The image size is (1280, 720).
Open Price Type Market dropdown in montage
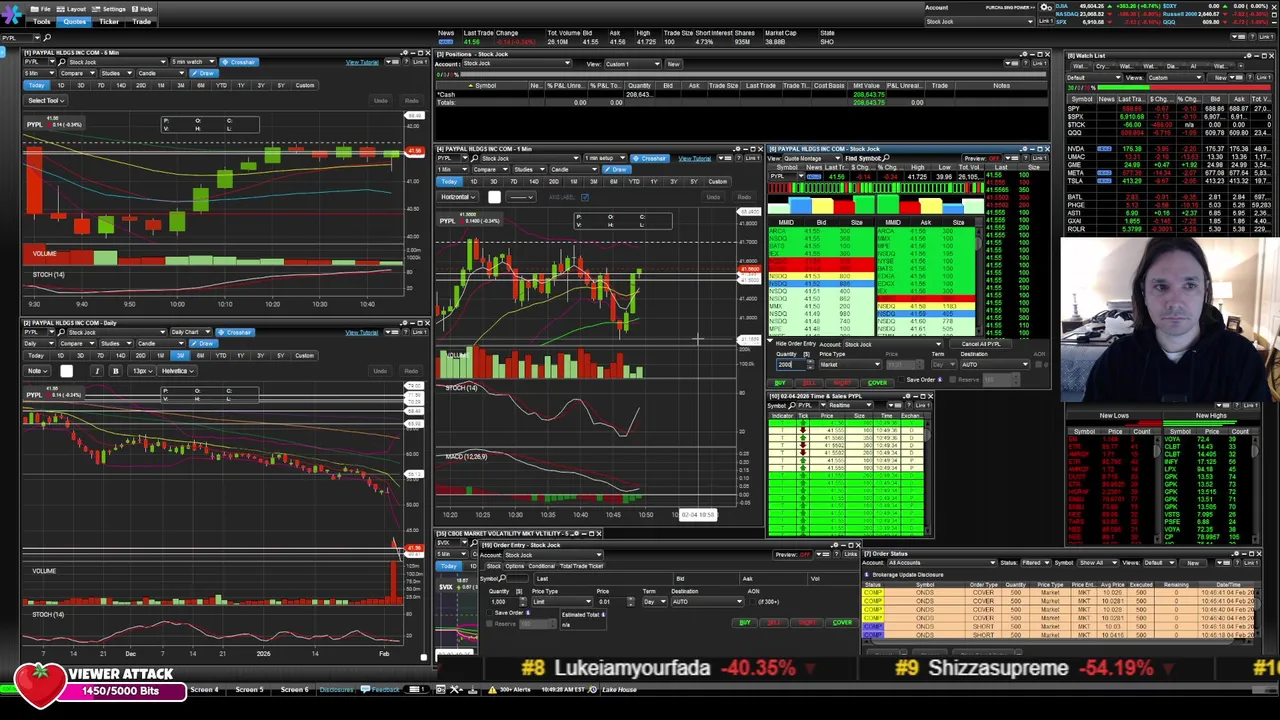pyautogui.click(x=850, y=364)
